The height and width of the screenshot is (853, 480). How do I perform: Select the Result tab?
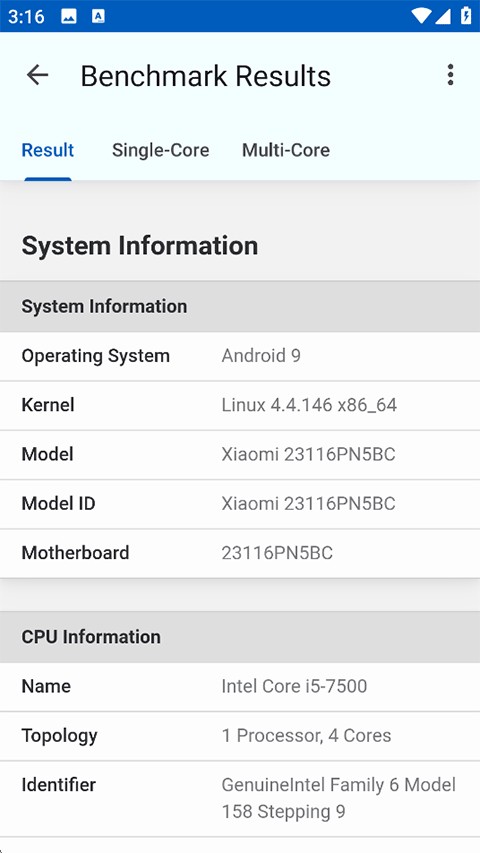tap(48, 150)
